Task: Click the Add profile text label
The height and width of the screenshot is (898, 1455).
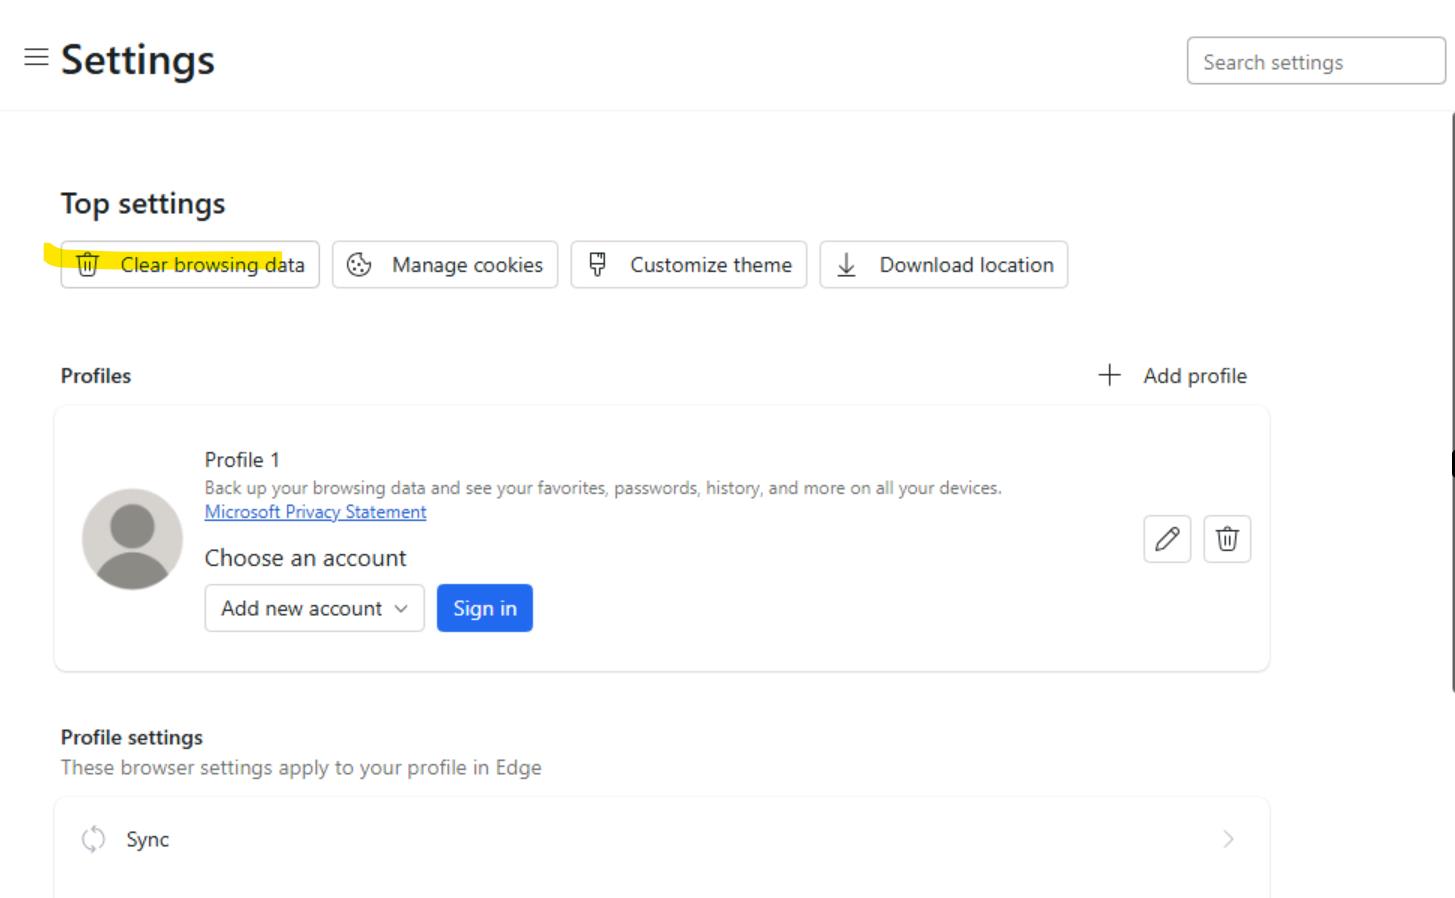Action: coord(1195,376)
